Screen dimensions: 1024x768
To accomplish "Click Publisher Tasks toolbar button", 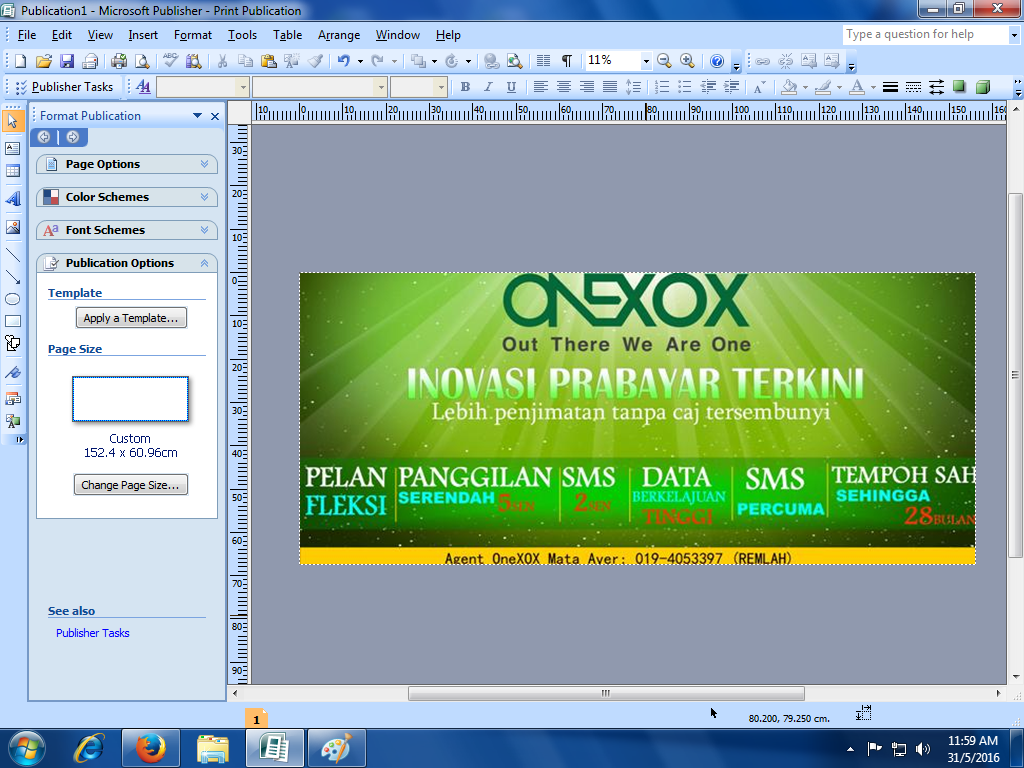I will 64,87.
